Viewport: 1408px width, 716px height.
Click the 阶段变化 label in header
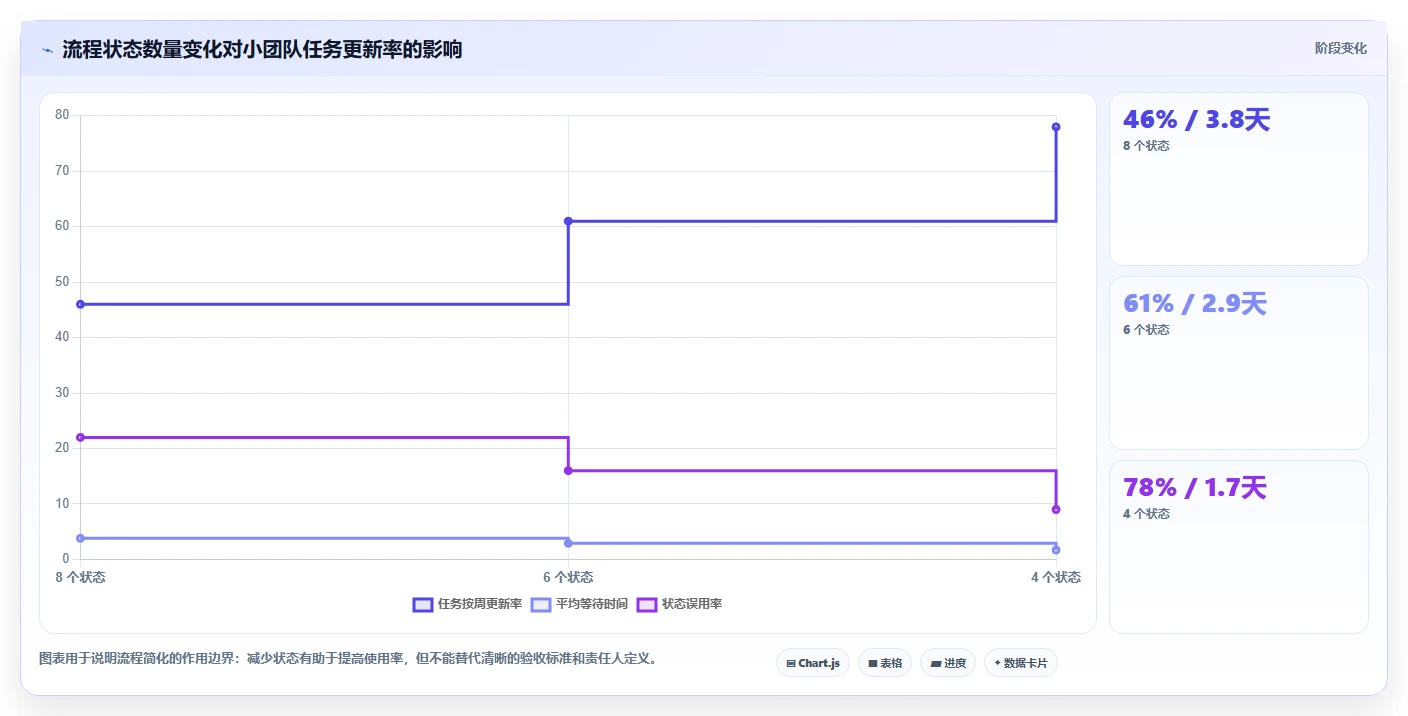point(1340,48)
